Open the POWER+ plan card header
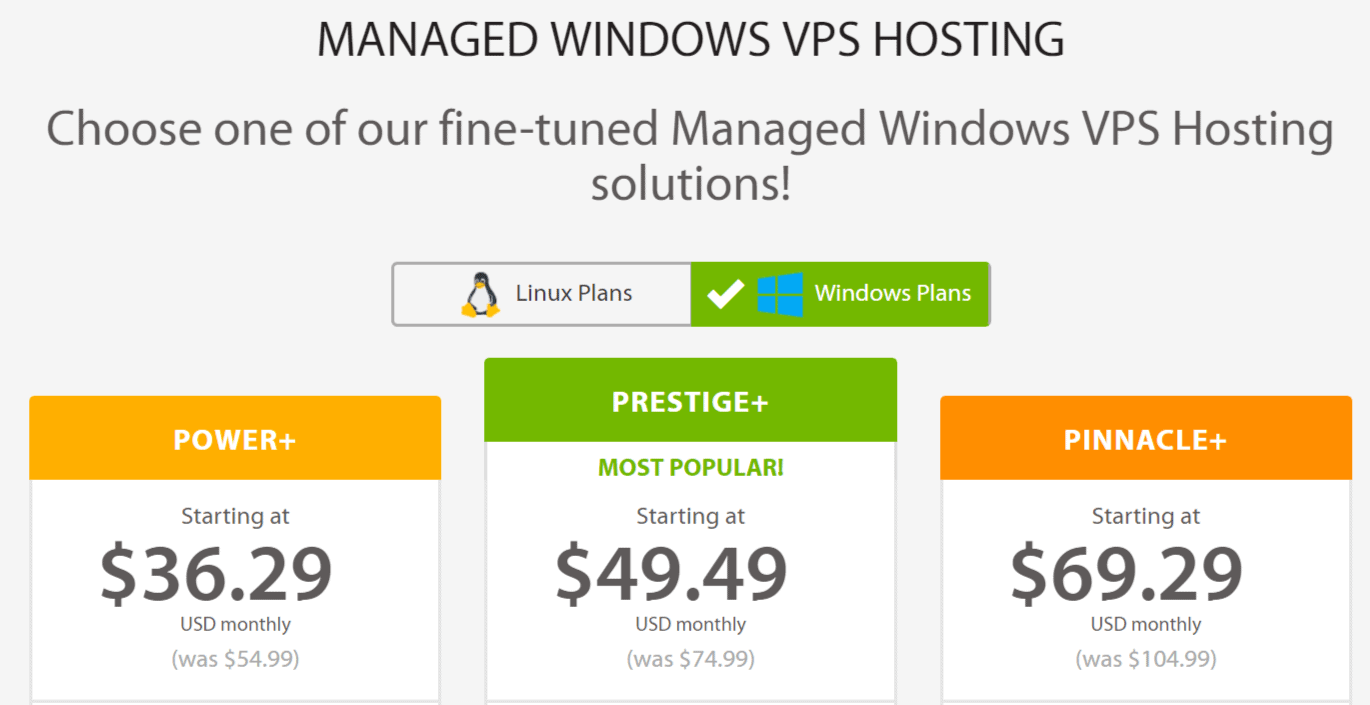This screenshot has height=705, width=1370. (235, 437)
